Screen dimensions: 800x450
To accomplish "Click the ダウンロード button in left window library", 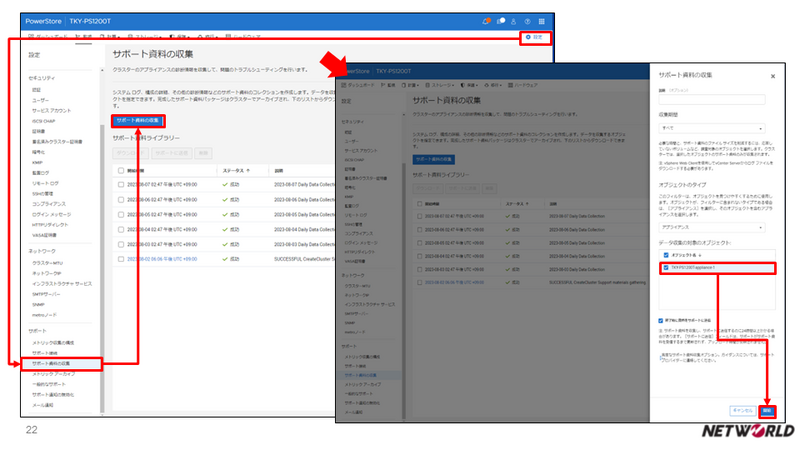I will [x=130, y=153].
